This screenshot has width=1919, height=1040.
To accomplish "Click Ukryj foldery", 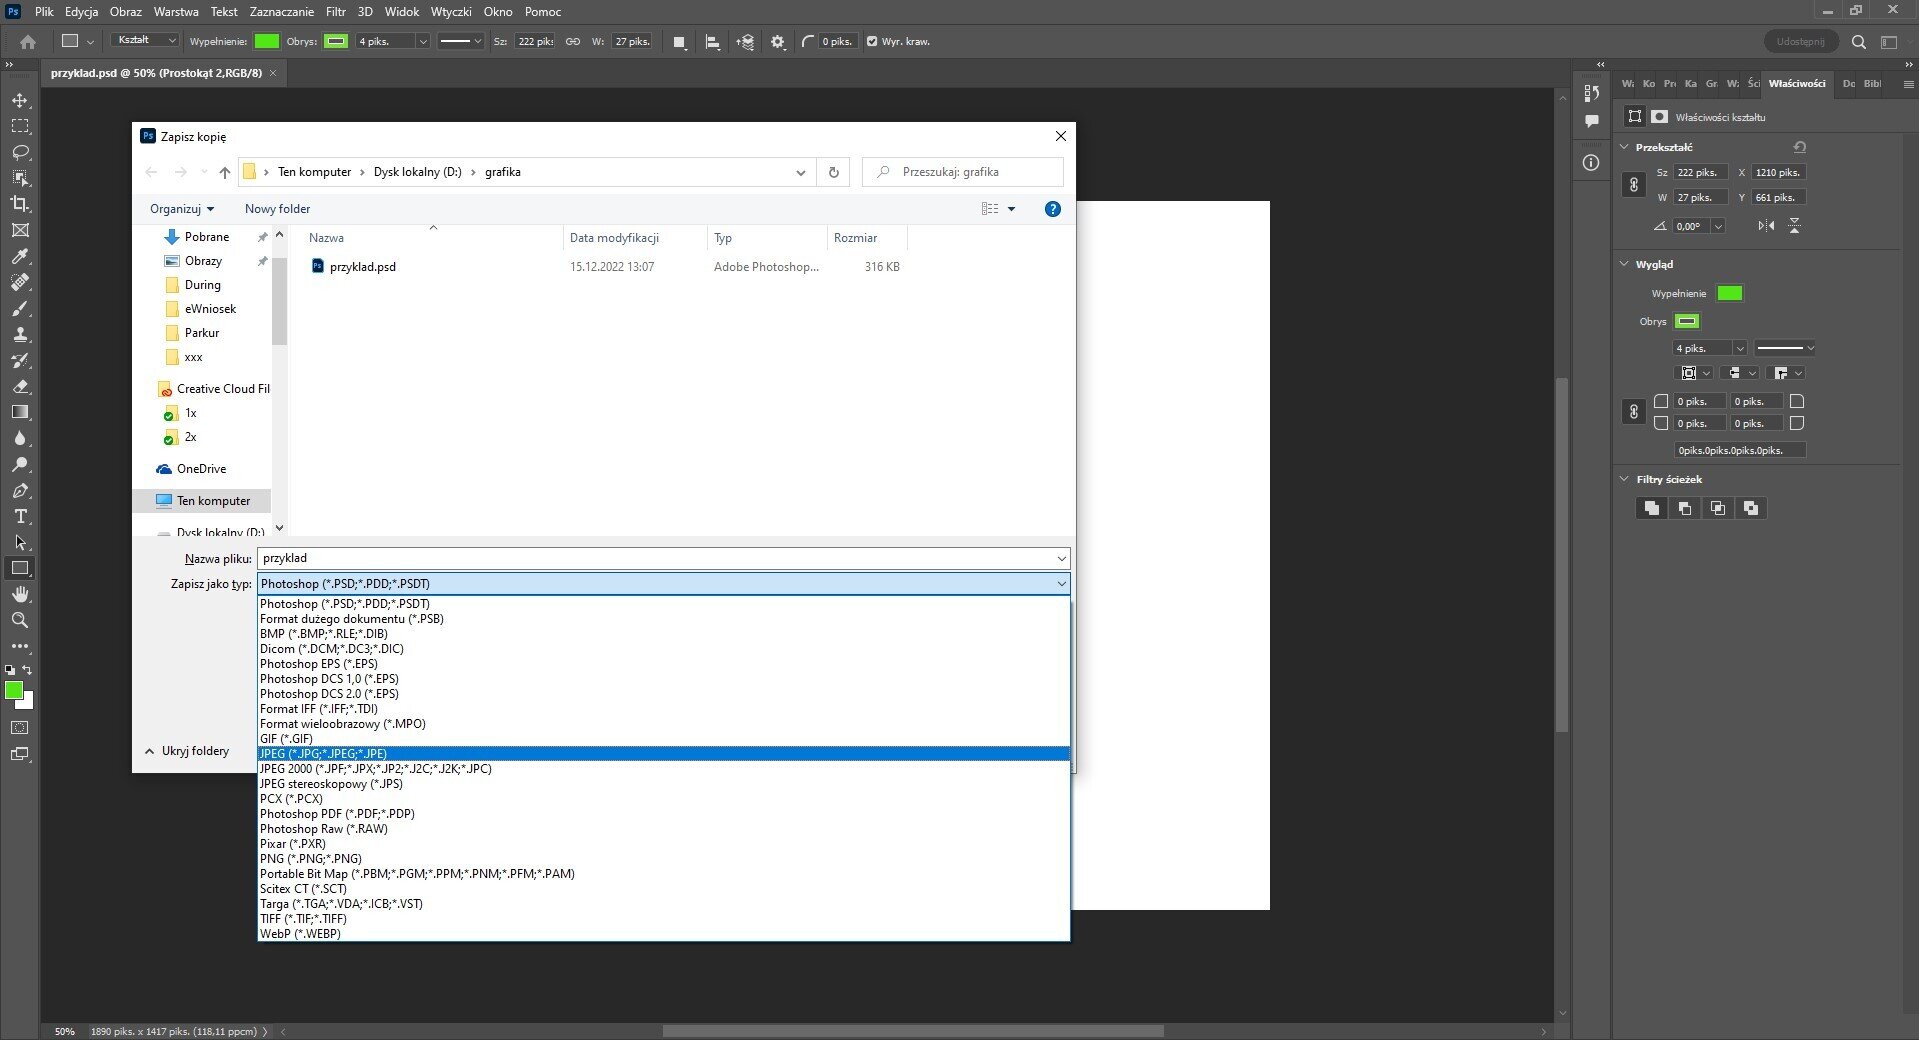I will point(187,751).
